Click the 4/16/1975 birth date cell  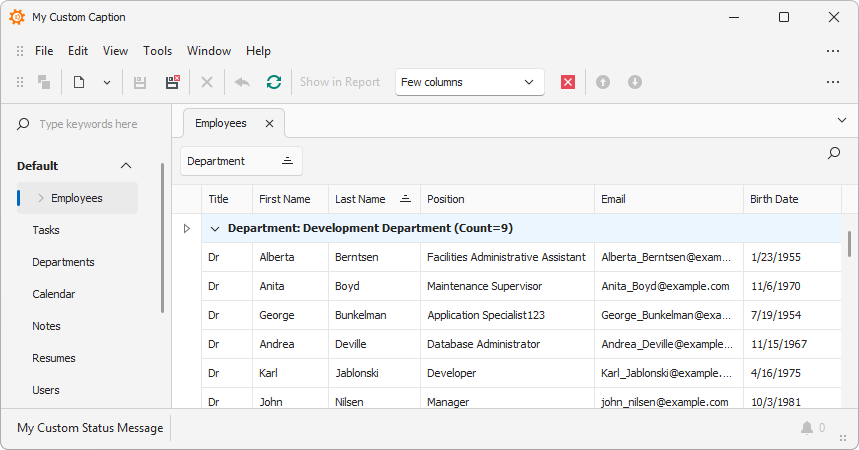tap(792, 373)
